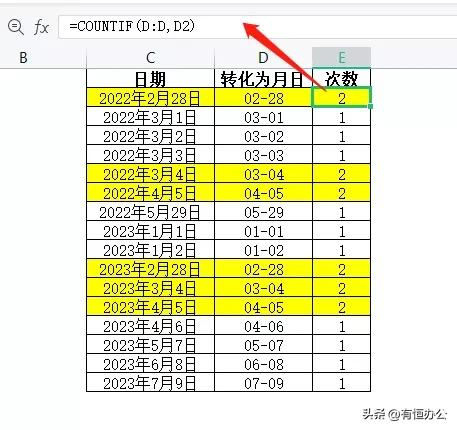The width and height of the screenshot is (457, 430).
Task: Open the fx insert function button
Action: 42,27
